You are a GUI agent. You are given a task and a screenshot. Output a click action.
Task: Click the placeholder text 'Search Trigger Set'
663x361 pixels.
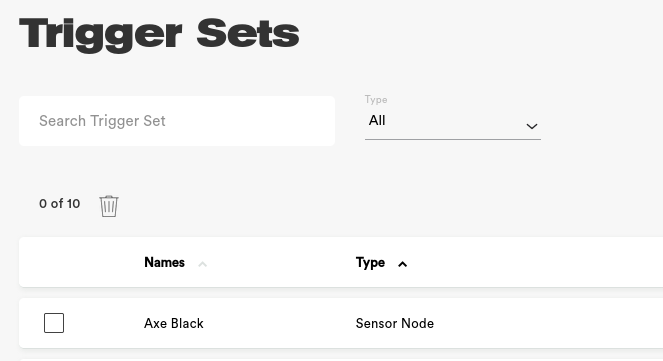pos(102,121)
